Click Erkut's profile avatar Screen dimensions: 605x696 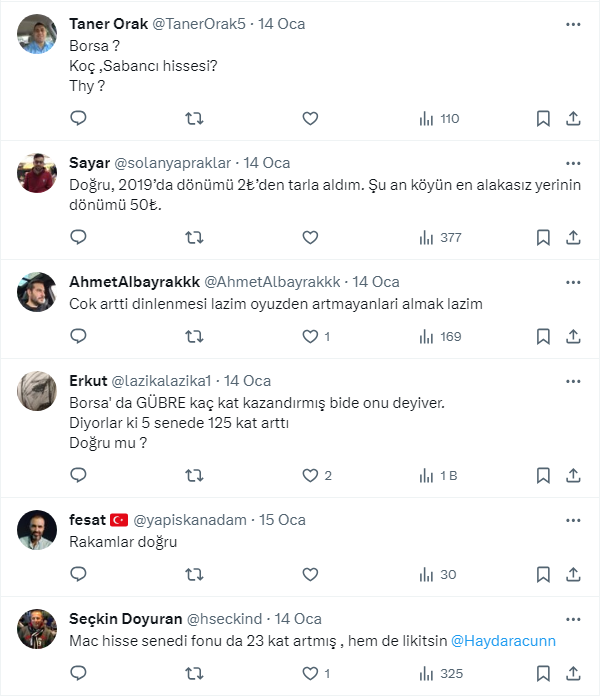coord(37,392)
